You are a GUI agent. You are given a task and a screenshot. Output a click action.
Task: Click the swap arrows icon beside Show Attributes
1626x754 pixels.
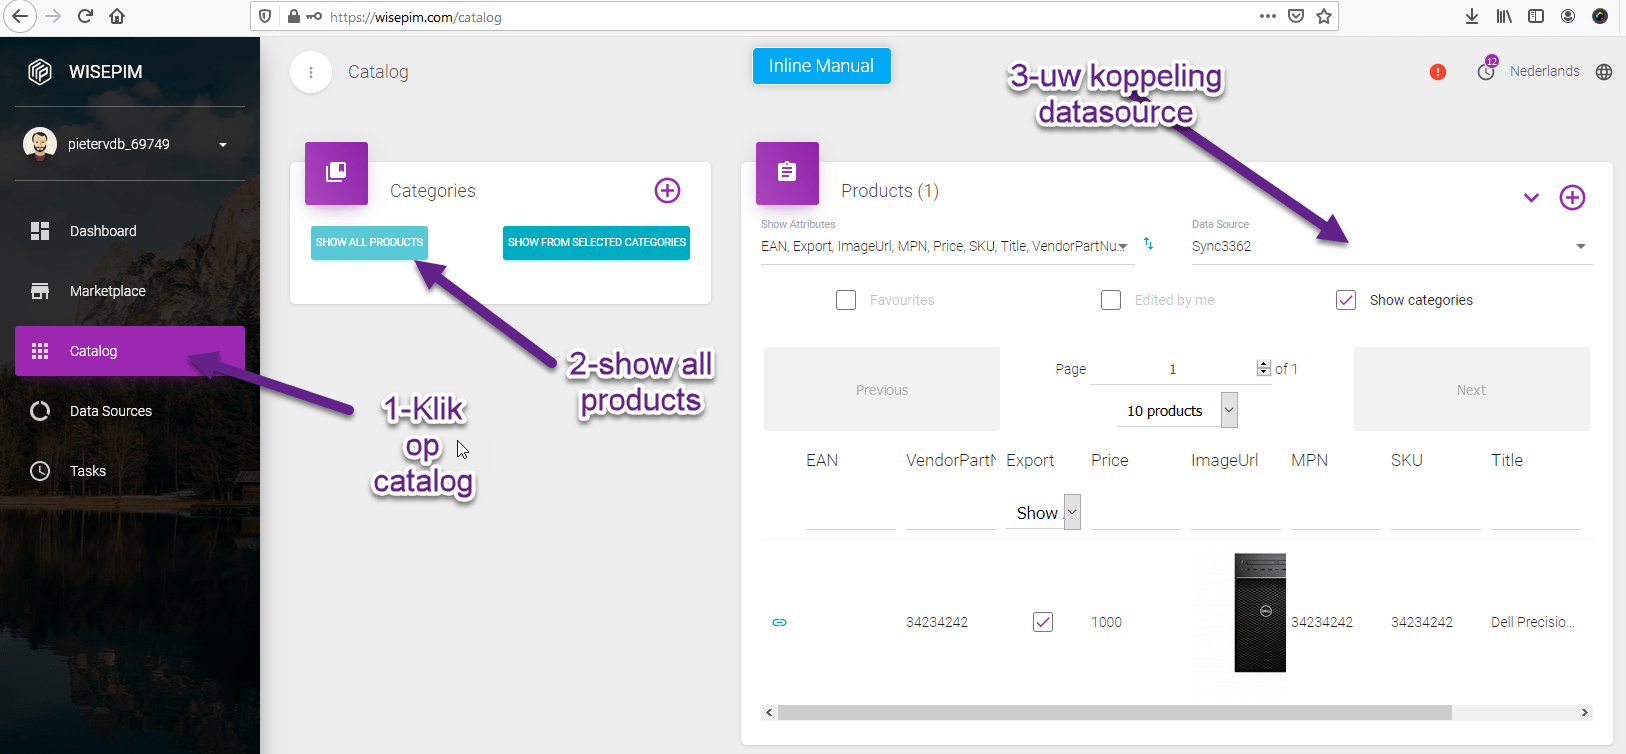tap(1148, 244)
